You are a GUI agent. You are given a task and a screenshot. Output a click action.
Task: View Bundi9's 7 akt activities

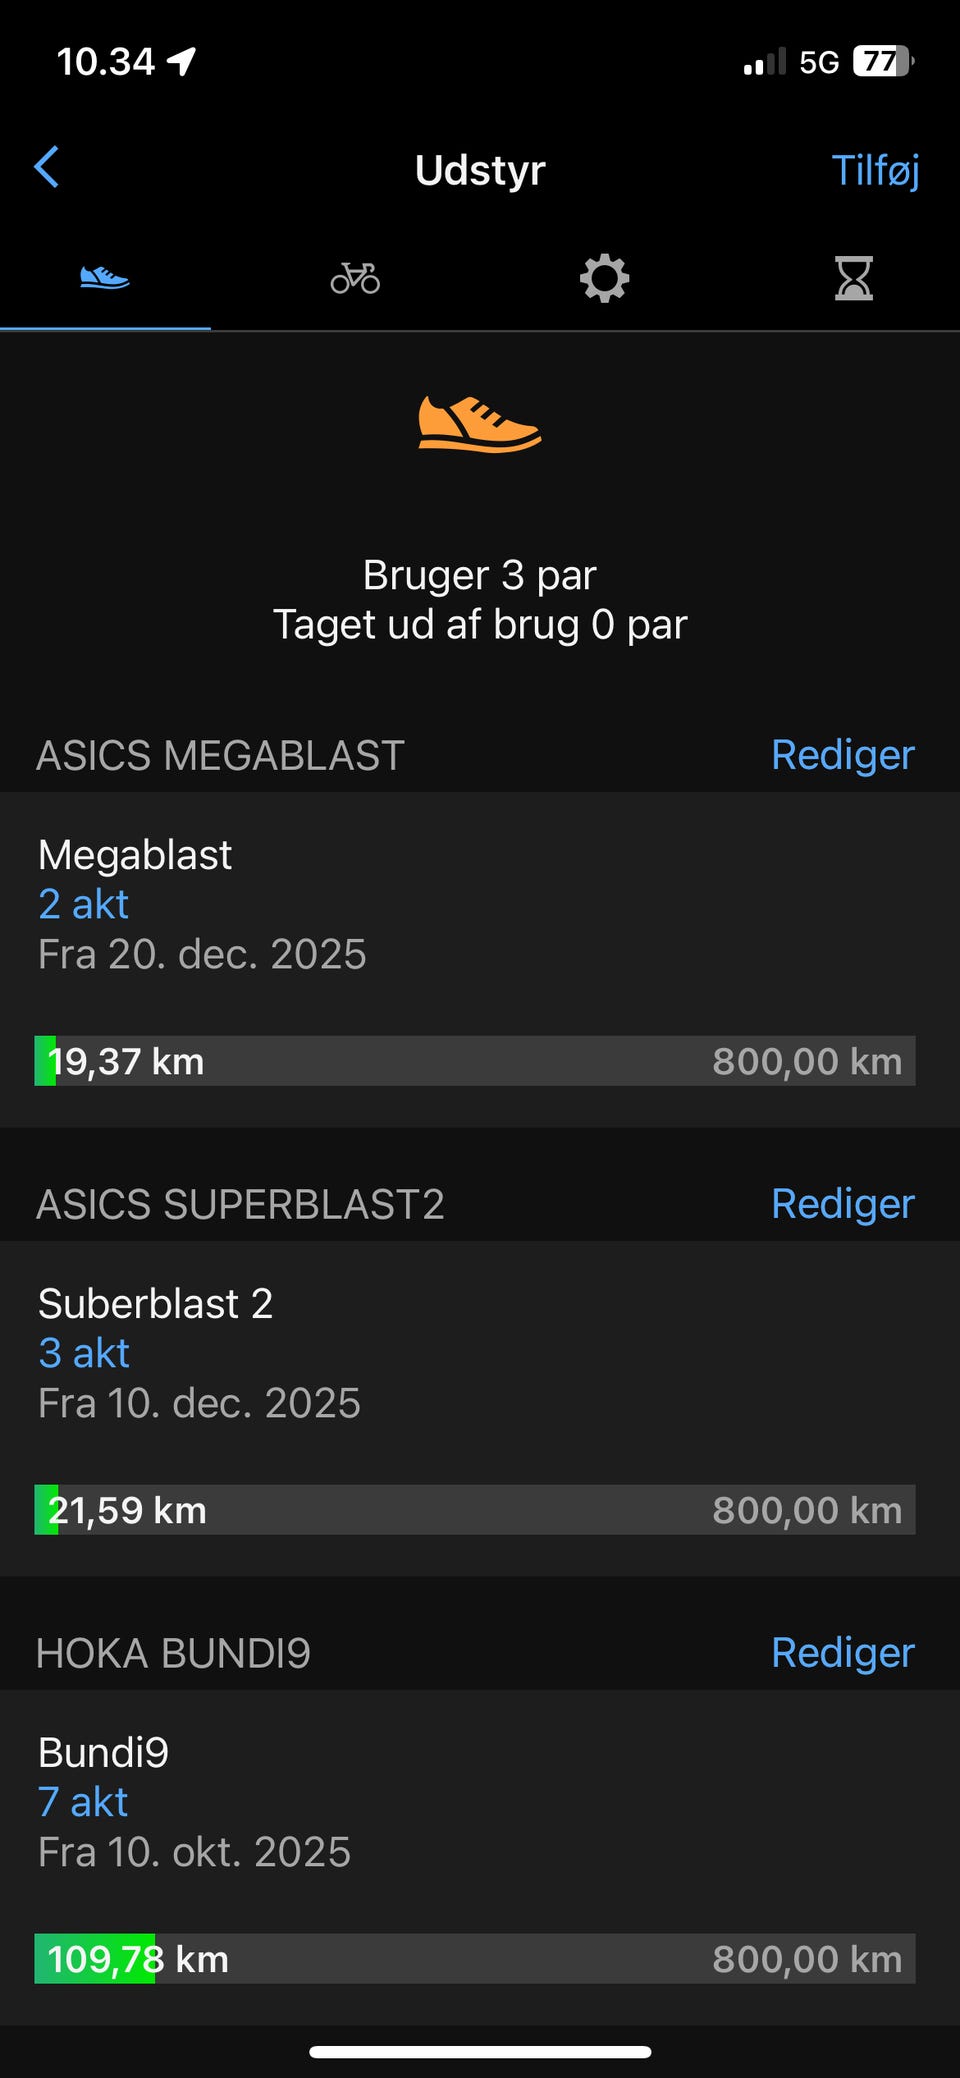point(83,1802)
